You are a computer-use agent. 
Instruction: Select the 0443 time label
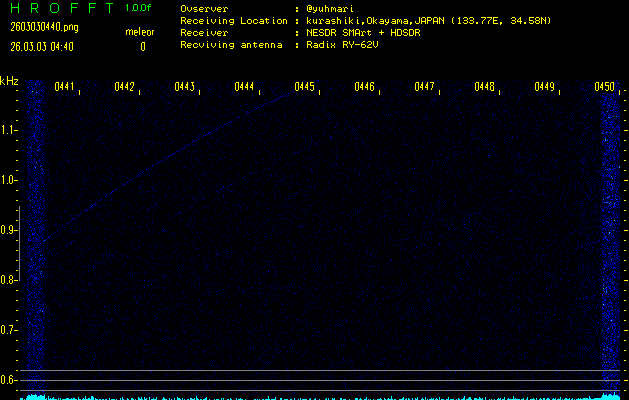(x=185, y=88)
